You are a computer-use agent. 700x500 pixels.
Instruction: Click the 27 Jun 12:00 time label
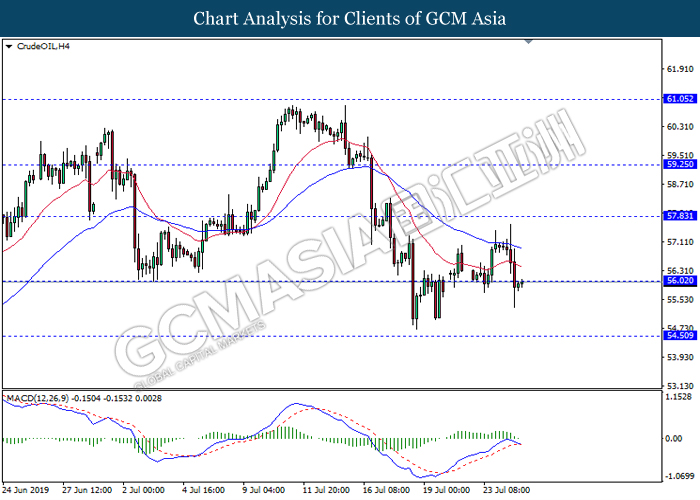[x=87, y=490]
